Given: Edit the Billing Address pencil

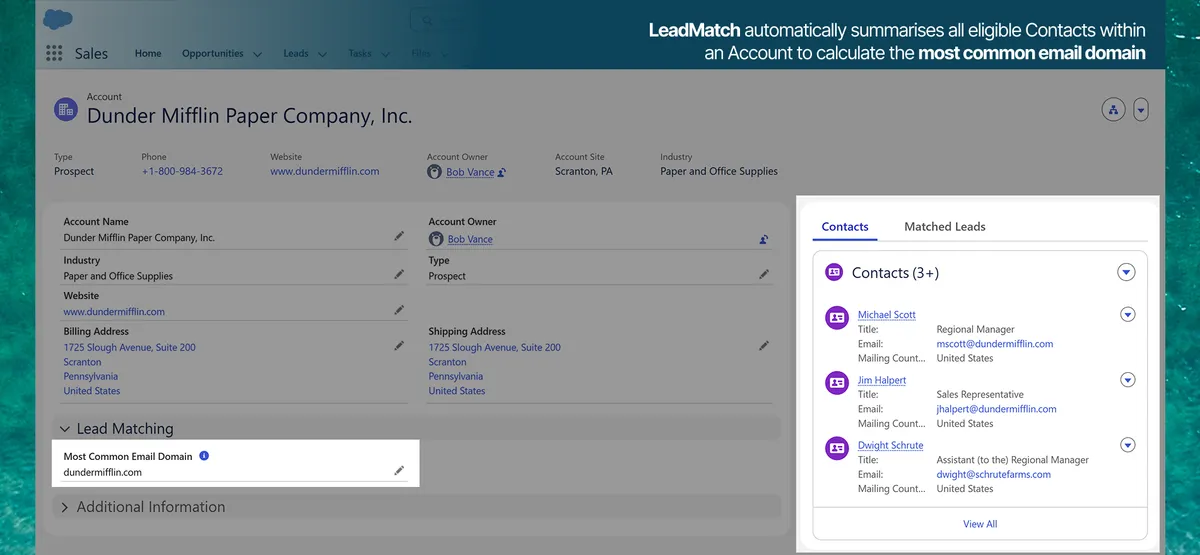Looking at the screenshot, I should [399, 346].
